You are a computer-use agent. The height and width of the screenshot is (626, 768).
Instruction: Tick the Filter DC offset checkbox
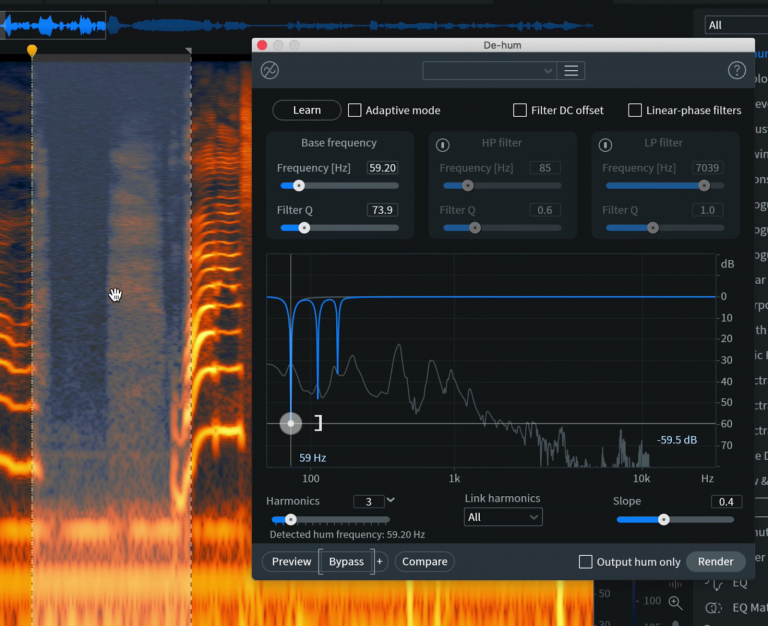coord(520,110)
